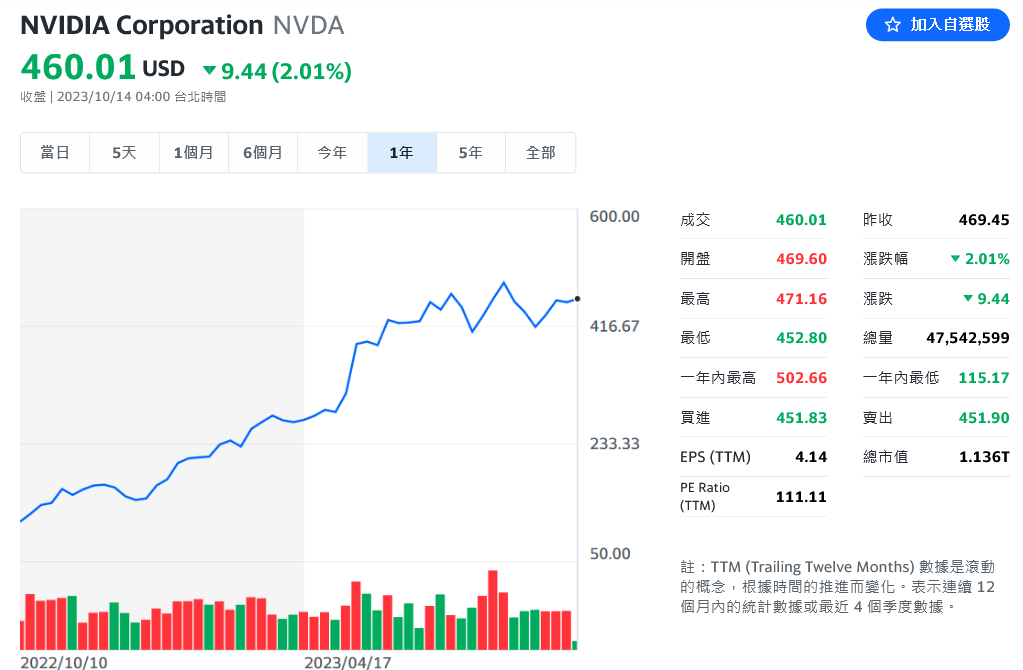Viewport: 1023px width, 670px height.
Task: Click the 賣出 value 451.90
Action: [x=984, y=418]
